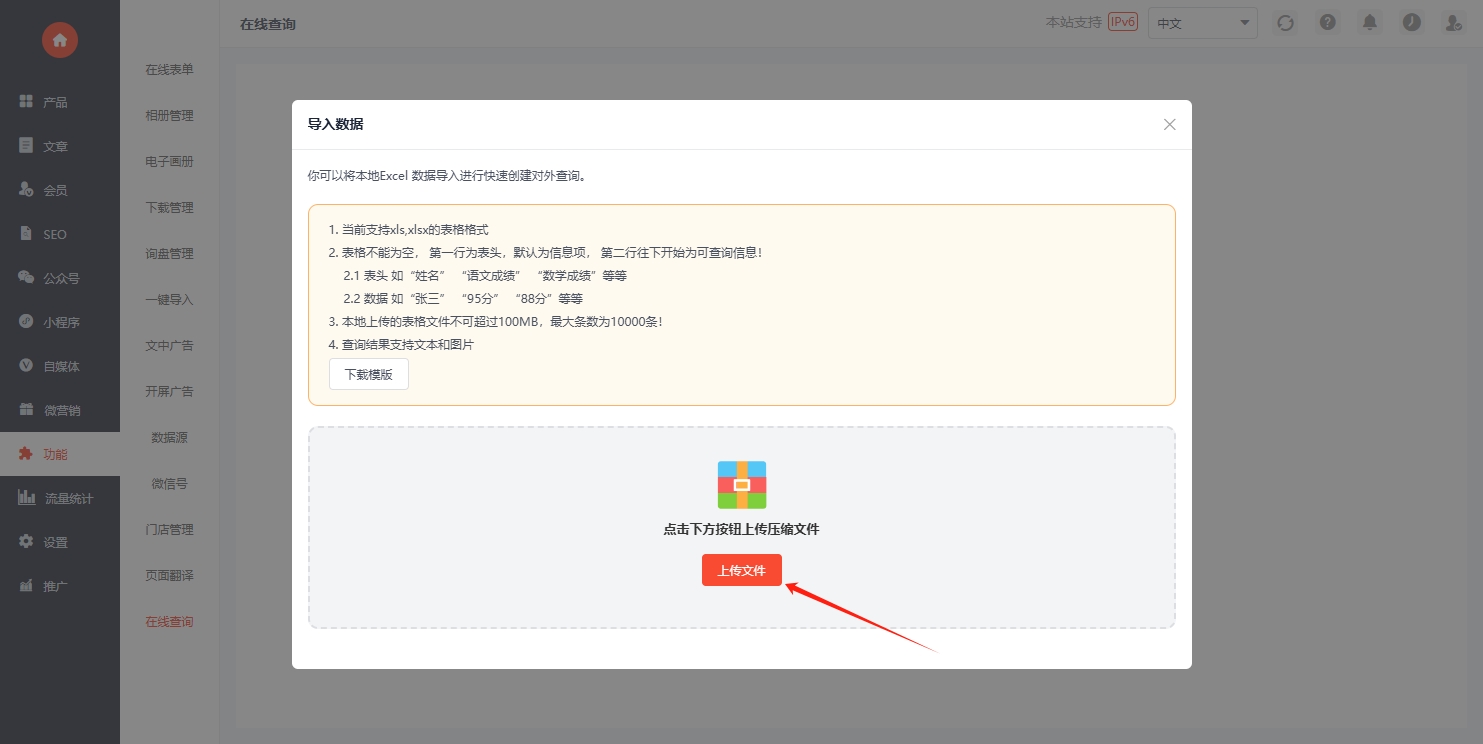Click the refresh icon in top bar
The image size is (1483, 744).
point(1285,22)
